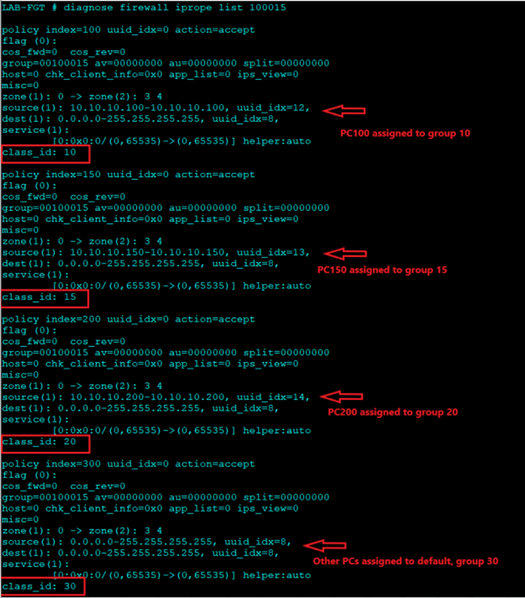Click the boxed class_id: 20 text

(x=39, y=442)
